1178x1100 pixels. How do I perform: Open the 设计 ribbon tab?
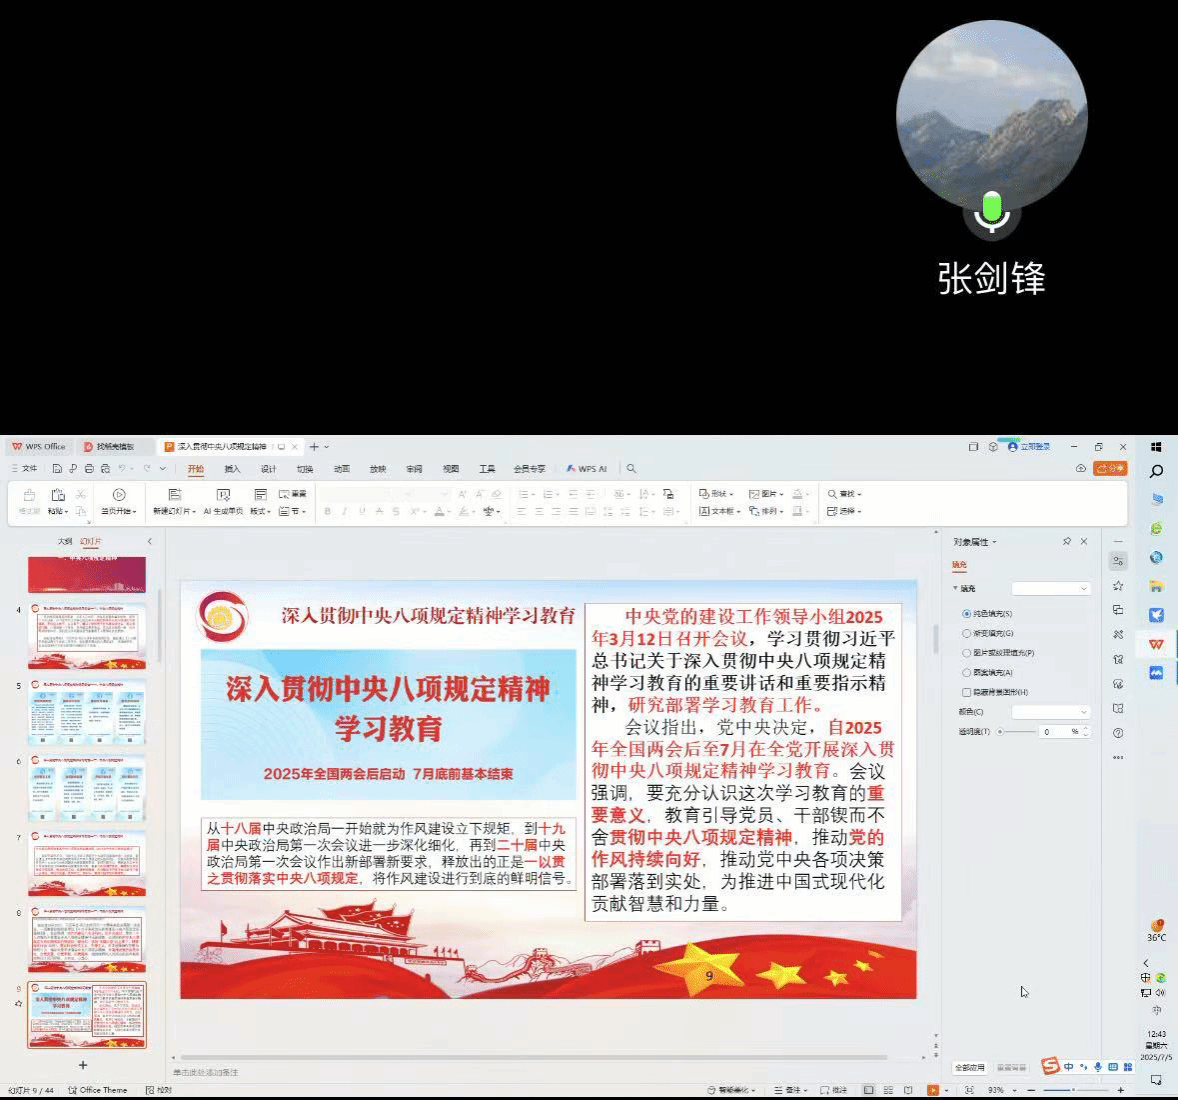(x=268, y=468)
